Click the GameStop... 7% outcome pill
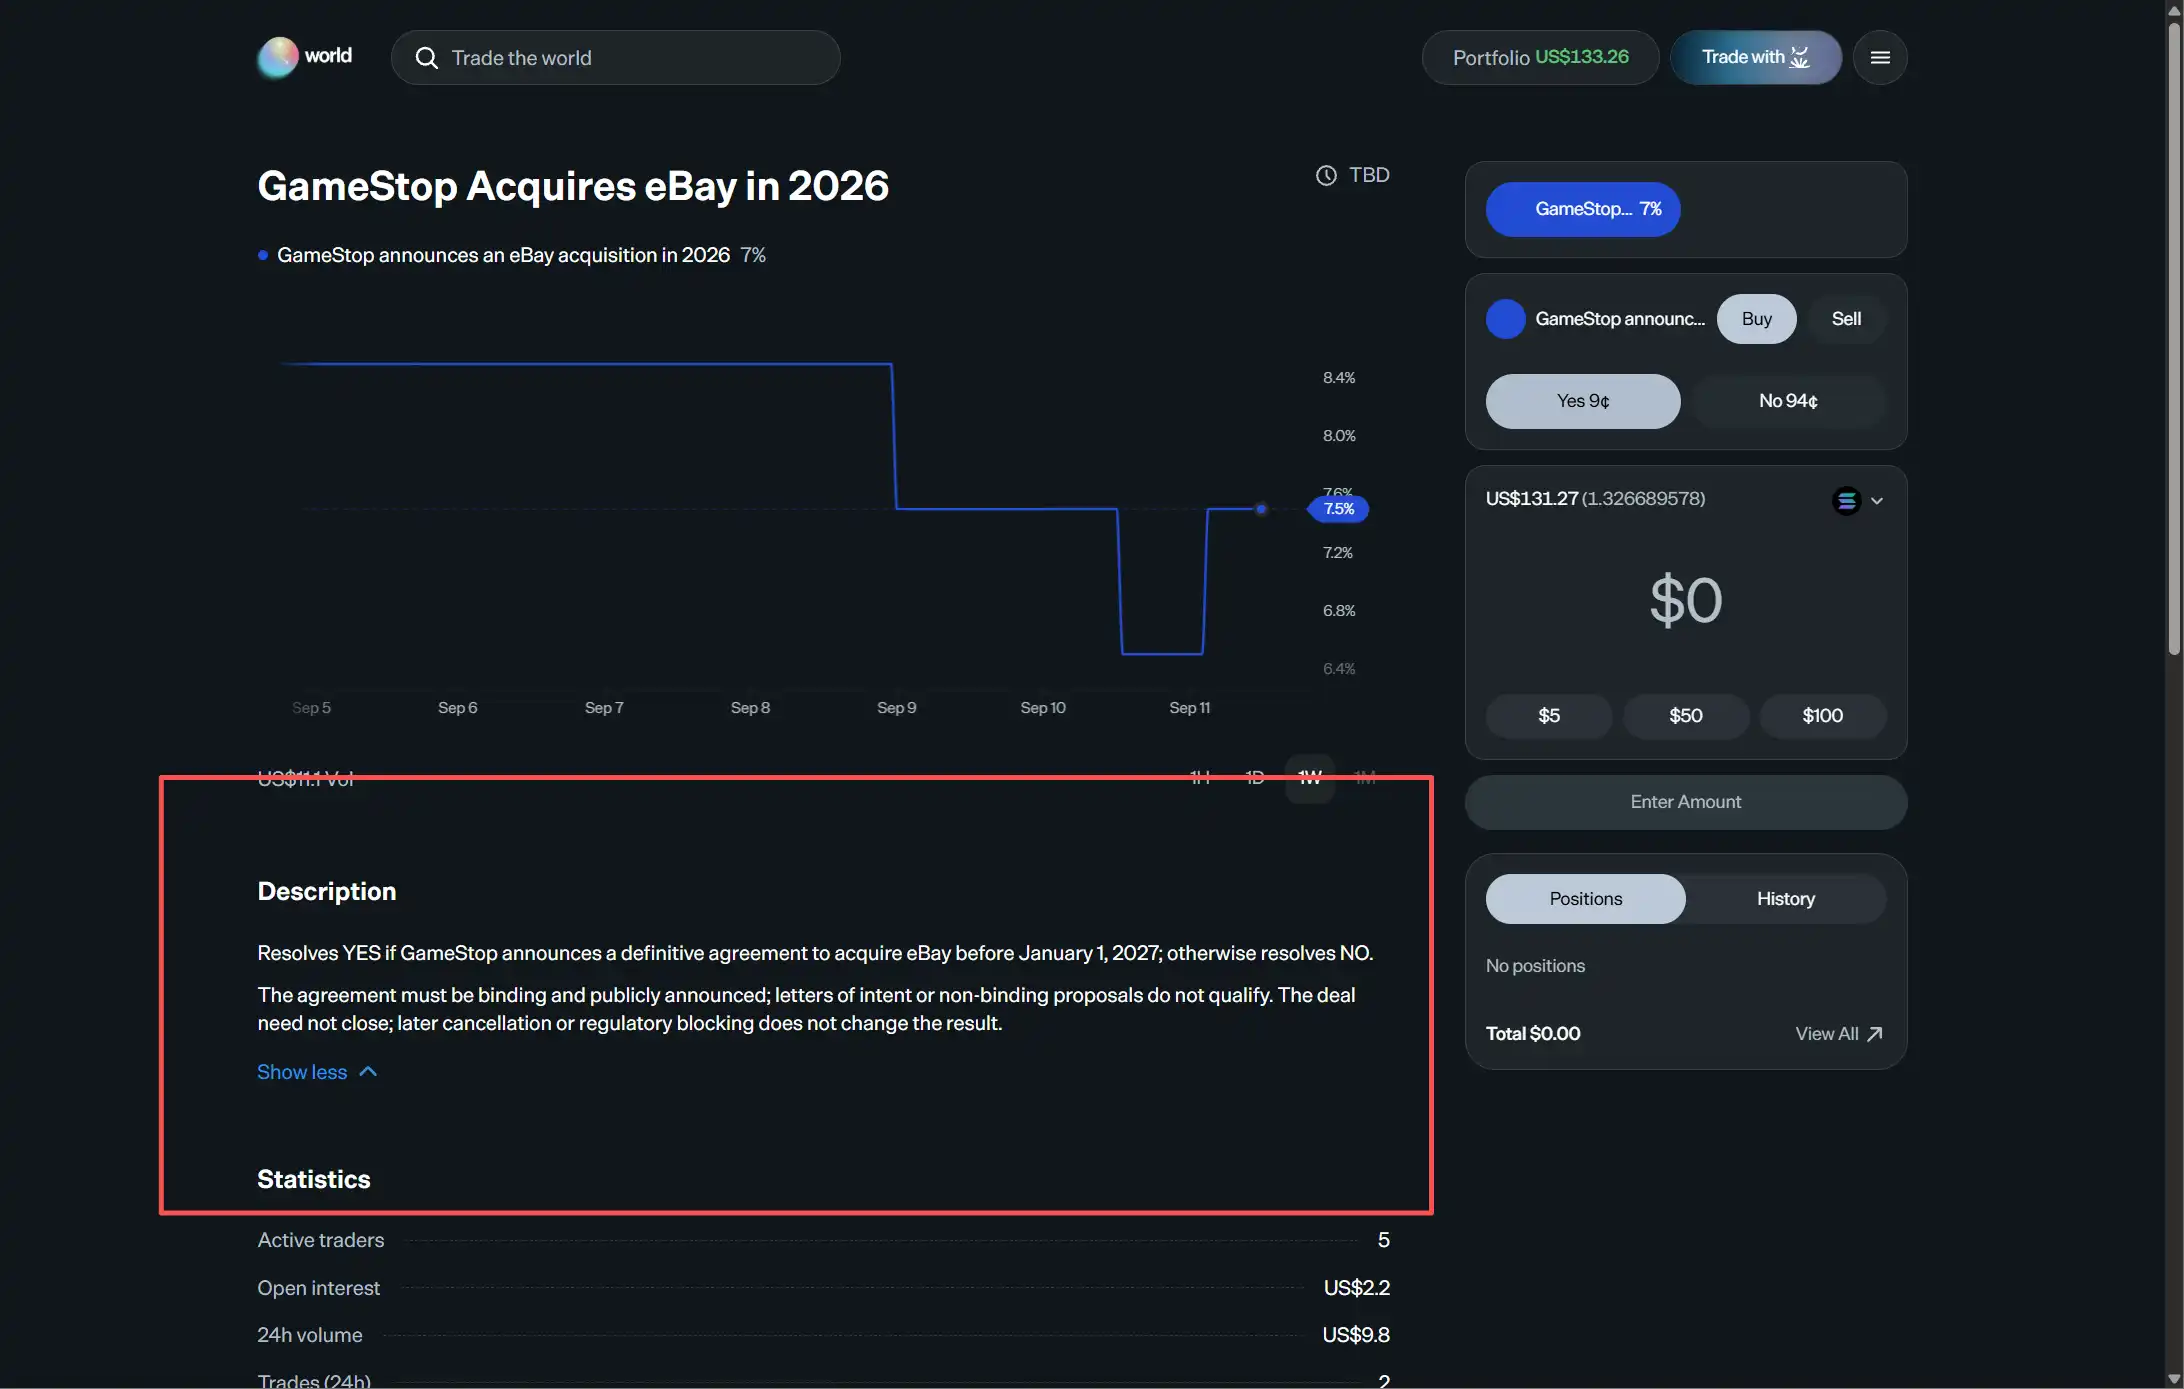 coord(1583,209)
